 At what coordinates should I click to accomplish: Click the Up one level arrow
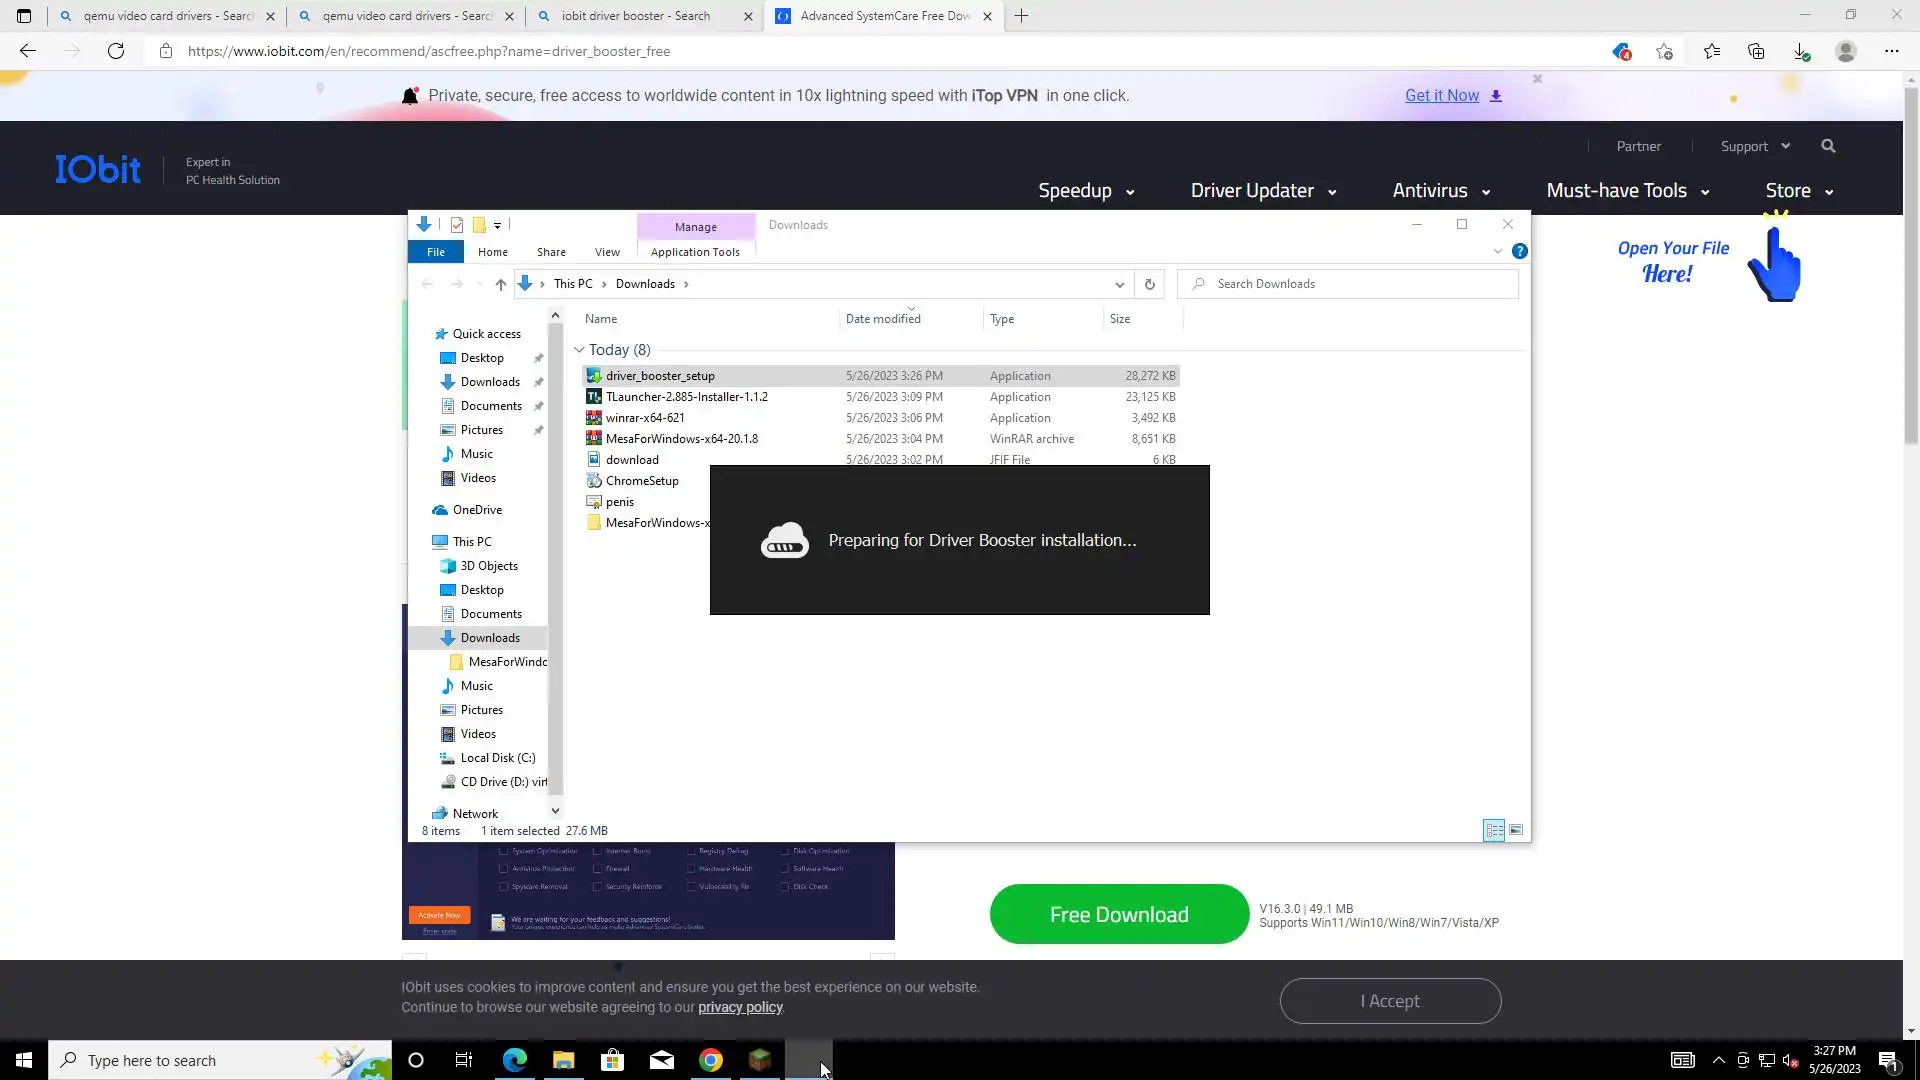click(501, 284)
